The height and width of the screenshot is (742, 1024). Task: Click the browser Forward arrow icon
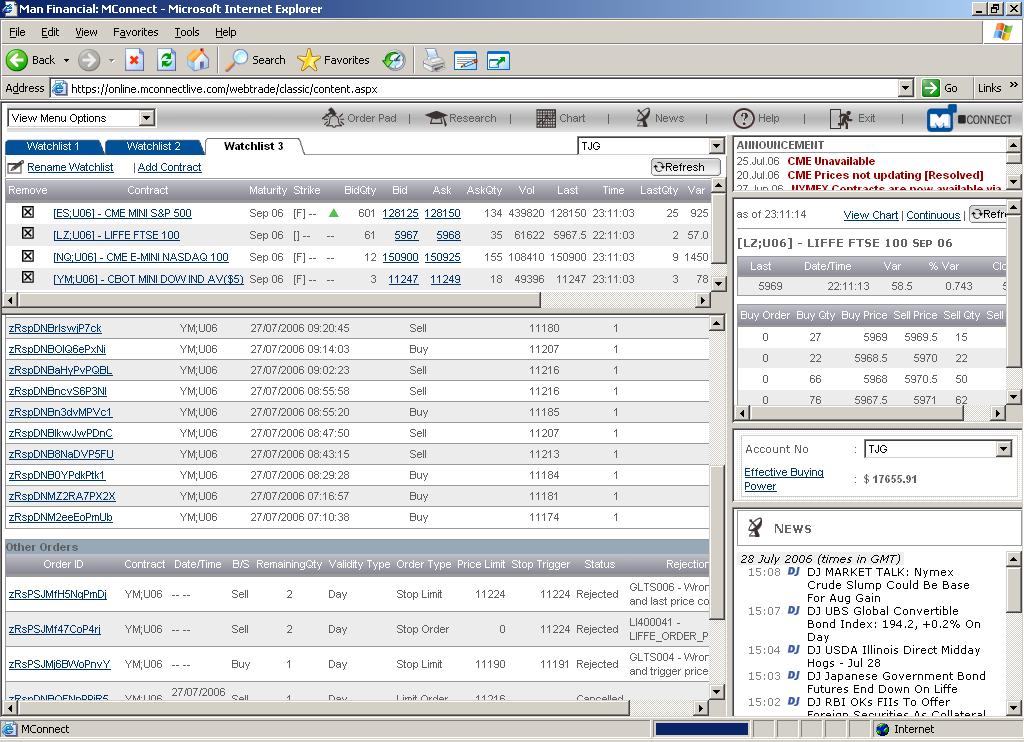point(89,60)
